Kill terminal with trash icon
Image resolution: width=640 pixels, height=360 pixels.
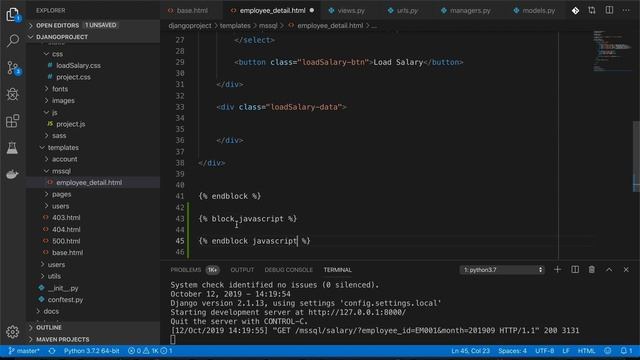tap(591, 269)
